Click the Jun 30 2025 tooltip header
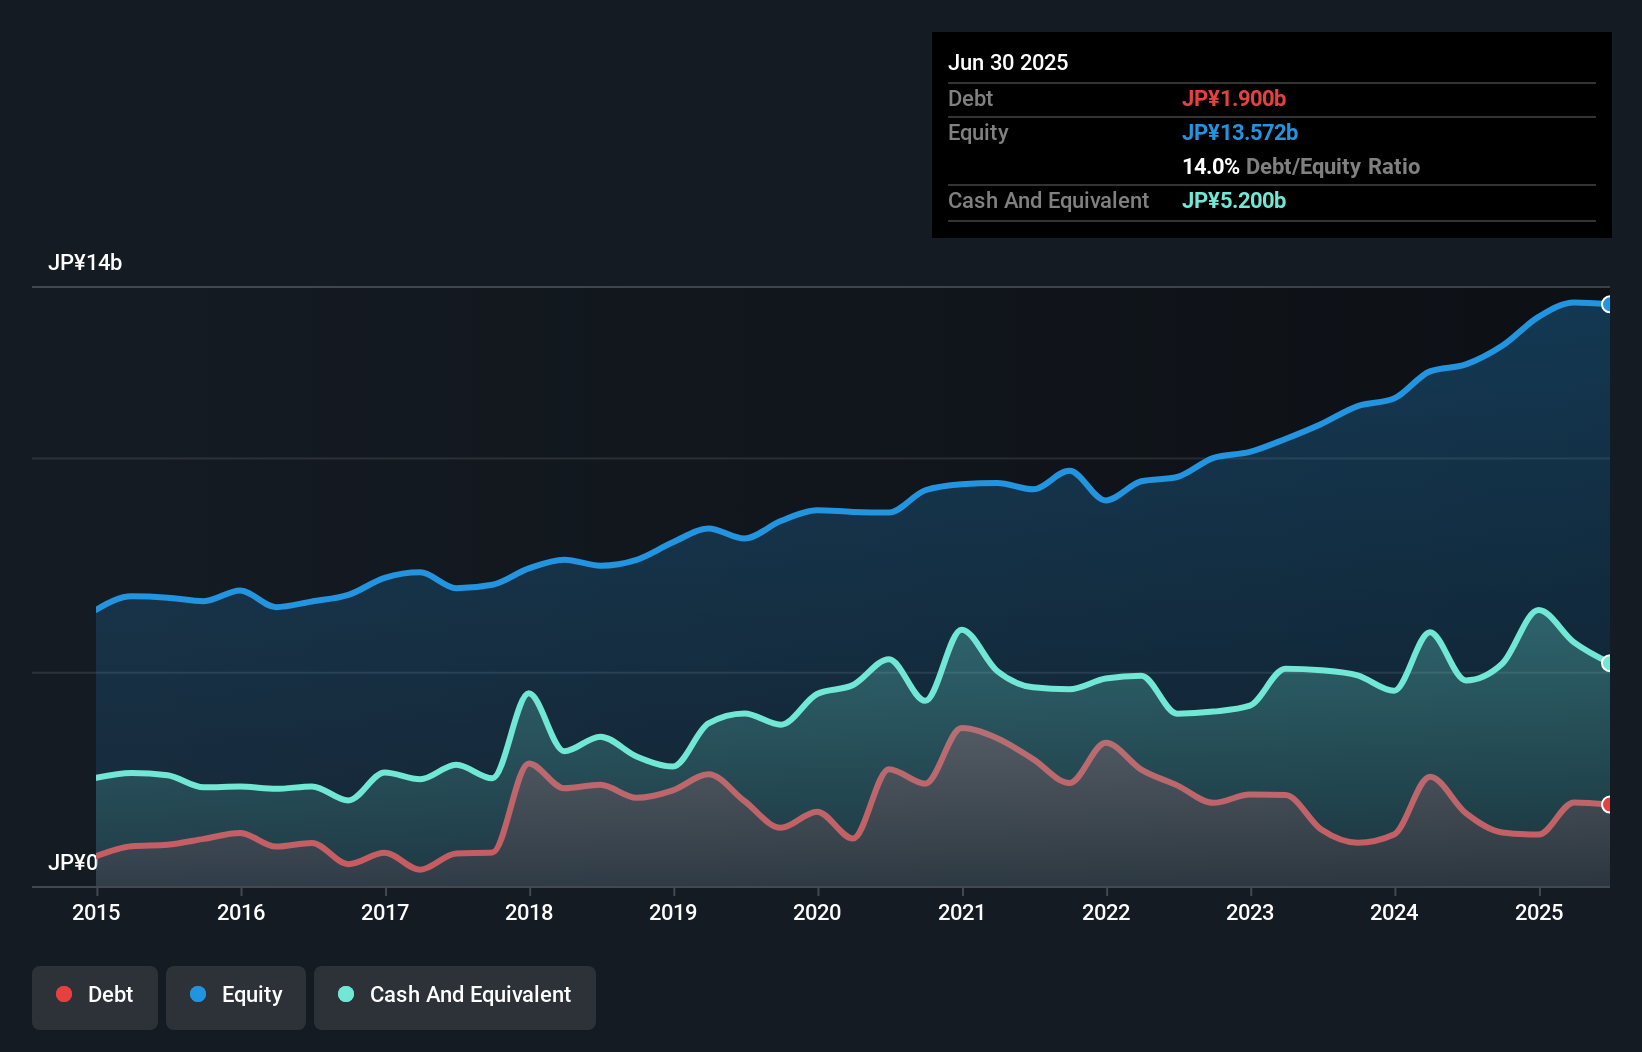1642x1052 pixels. tap(1009, 62)
